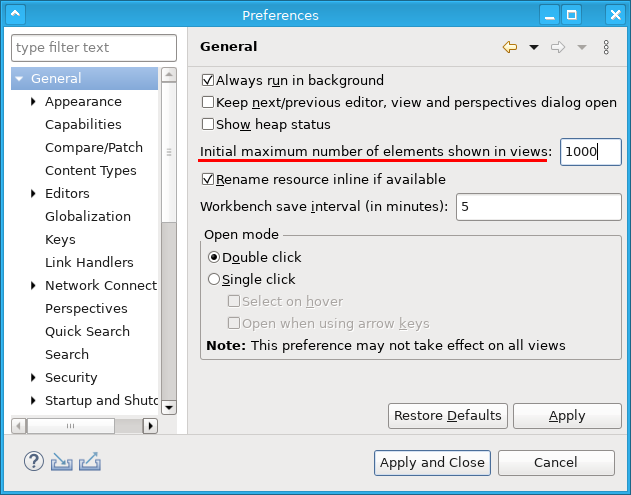
Task: Click the window menu icon in title bar
Action: tap(15, 14)
